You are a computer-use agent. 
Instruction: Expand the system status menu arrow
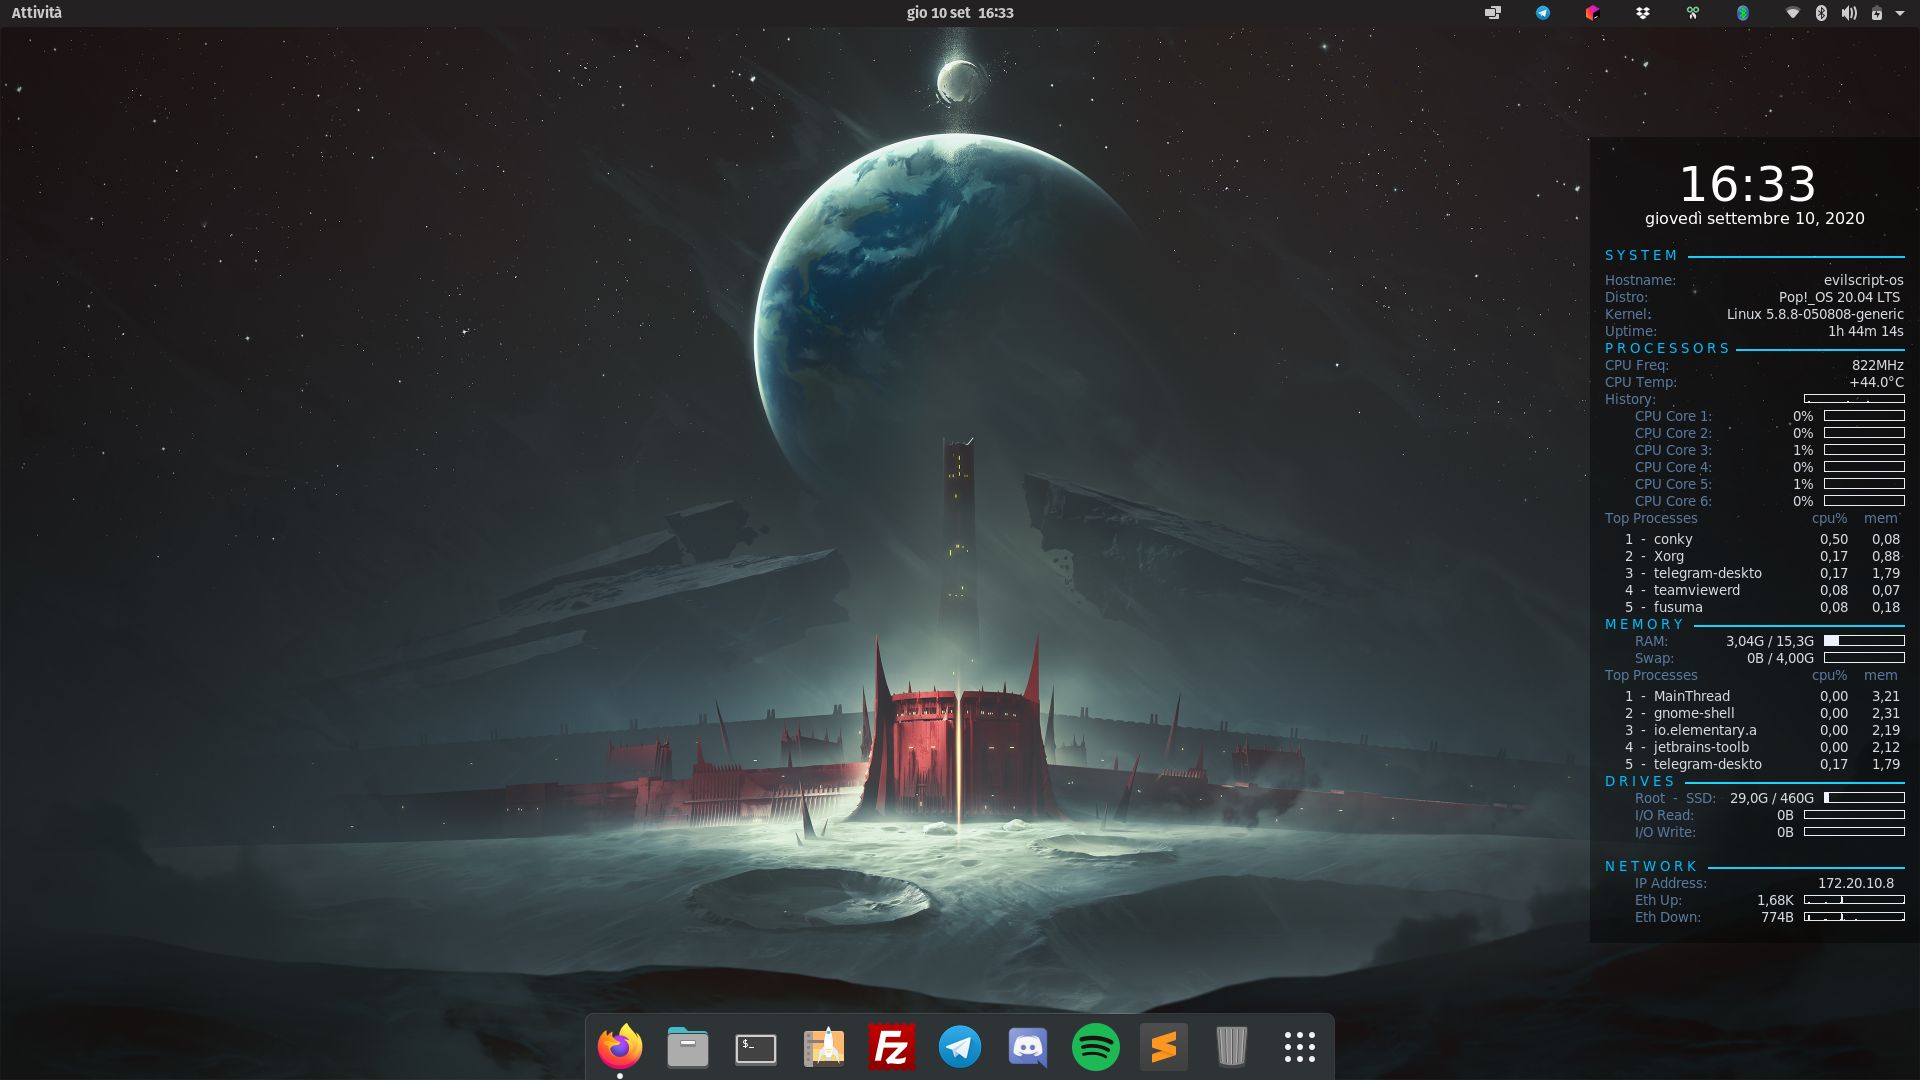[x=1899, y=13]
